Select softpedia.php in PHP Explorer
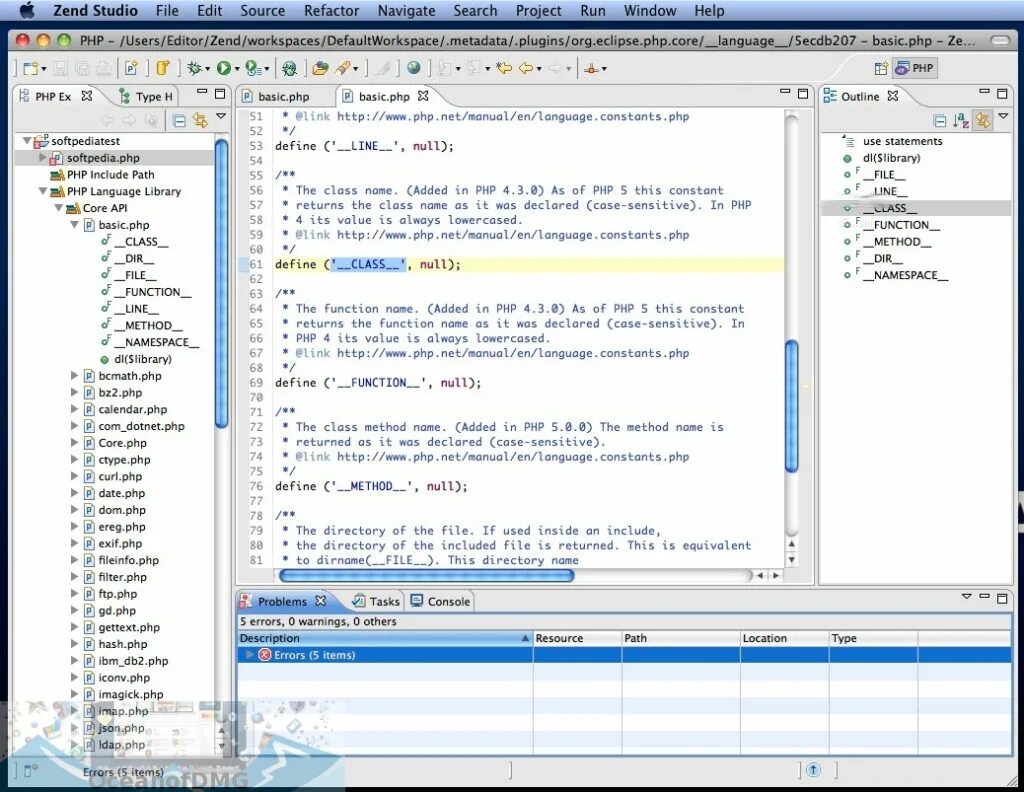This screenshot has height=792, width=1024. (103, 157)
